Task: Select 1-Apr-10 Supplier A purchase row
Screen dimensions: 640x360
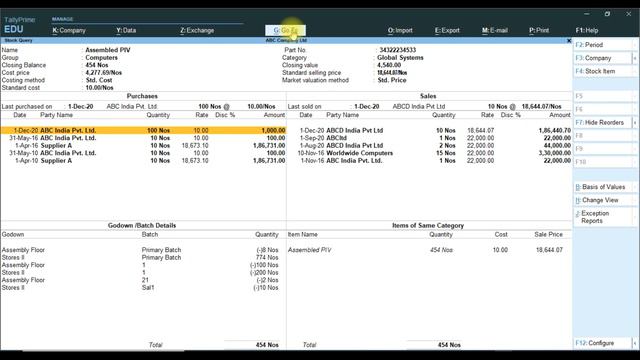Action: point(143,160)
